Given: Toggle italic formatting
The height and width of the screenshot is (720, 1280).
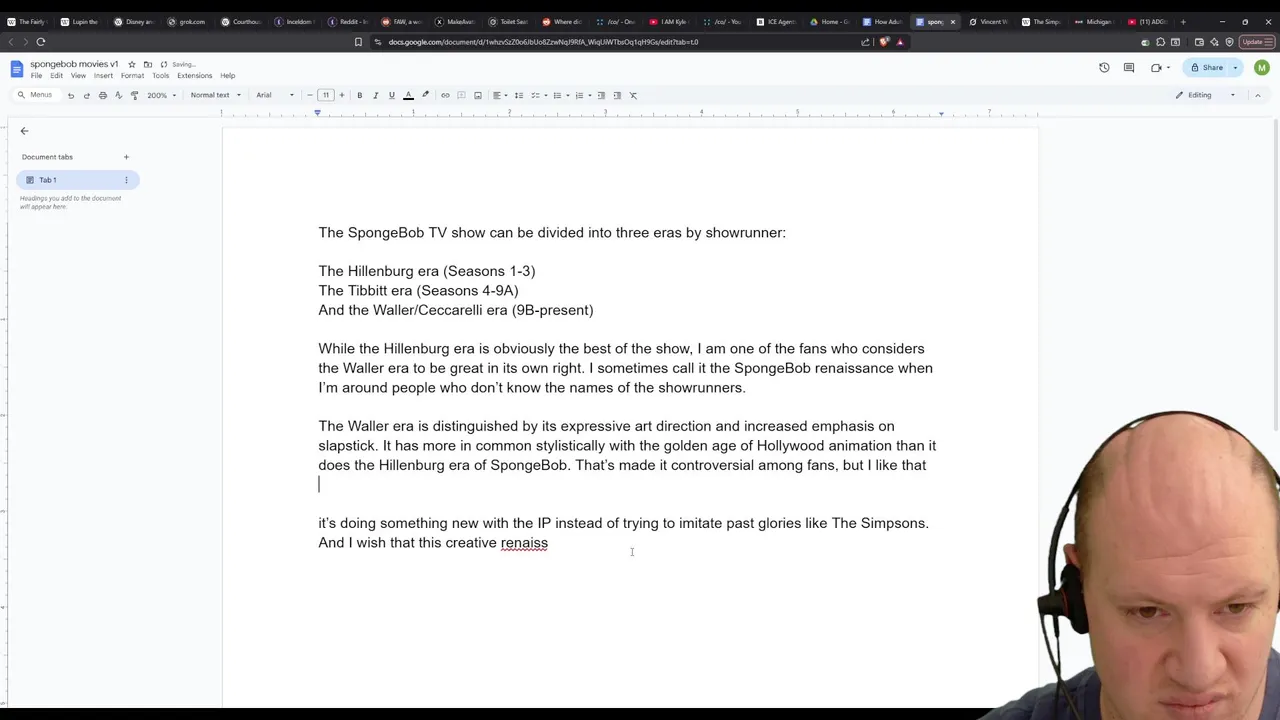Looking at the screenshot, I should 375,95.
